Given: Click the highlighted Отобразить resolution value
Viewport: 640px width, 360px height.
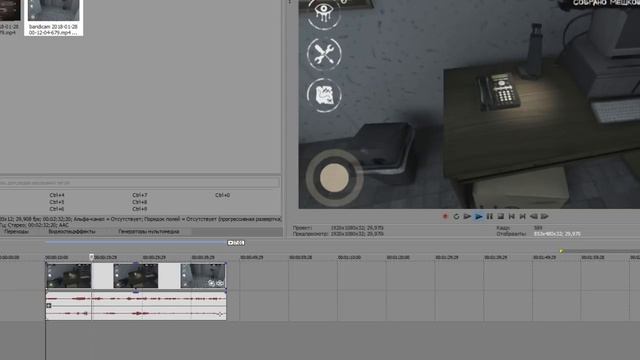Looking at the screenshot, I should pos(557,234).
